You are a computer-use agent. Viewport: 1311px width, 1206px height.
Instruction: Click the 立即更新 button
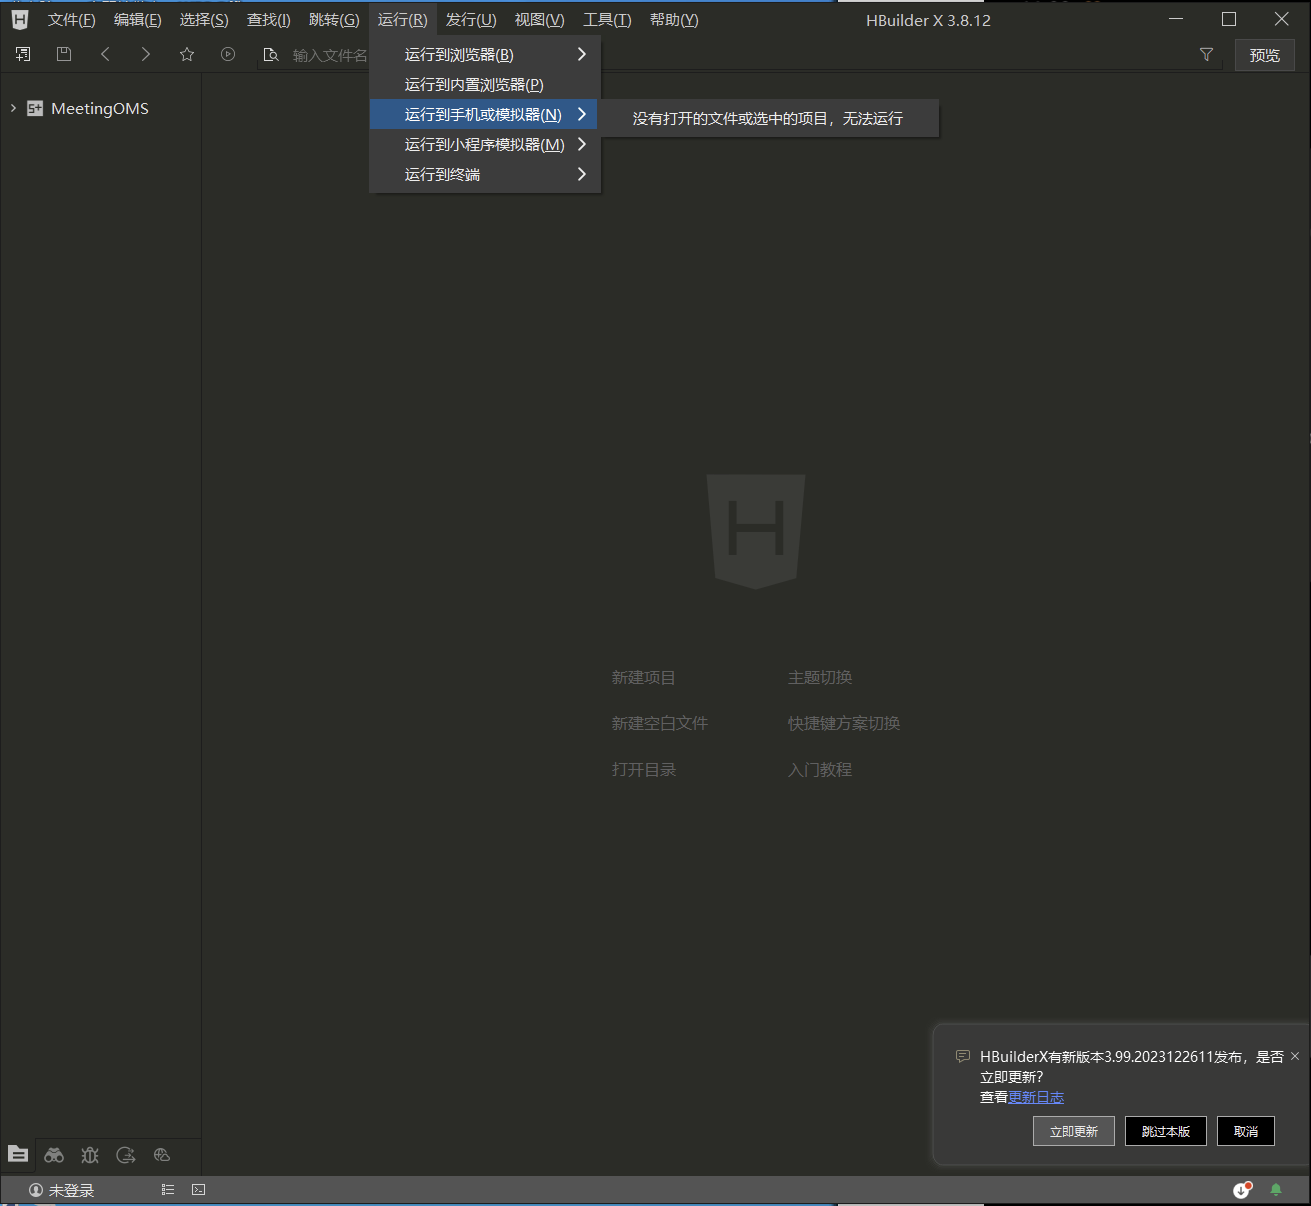[x=1073, y=1131]
